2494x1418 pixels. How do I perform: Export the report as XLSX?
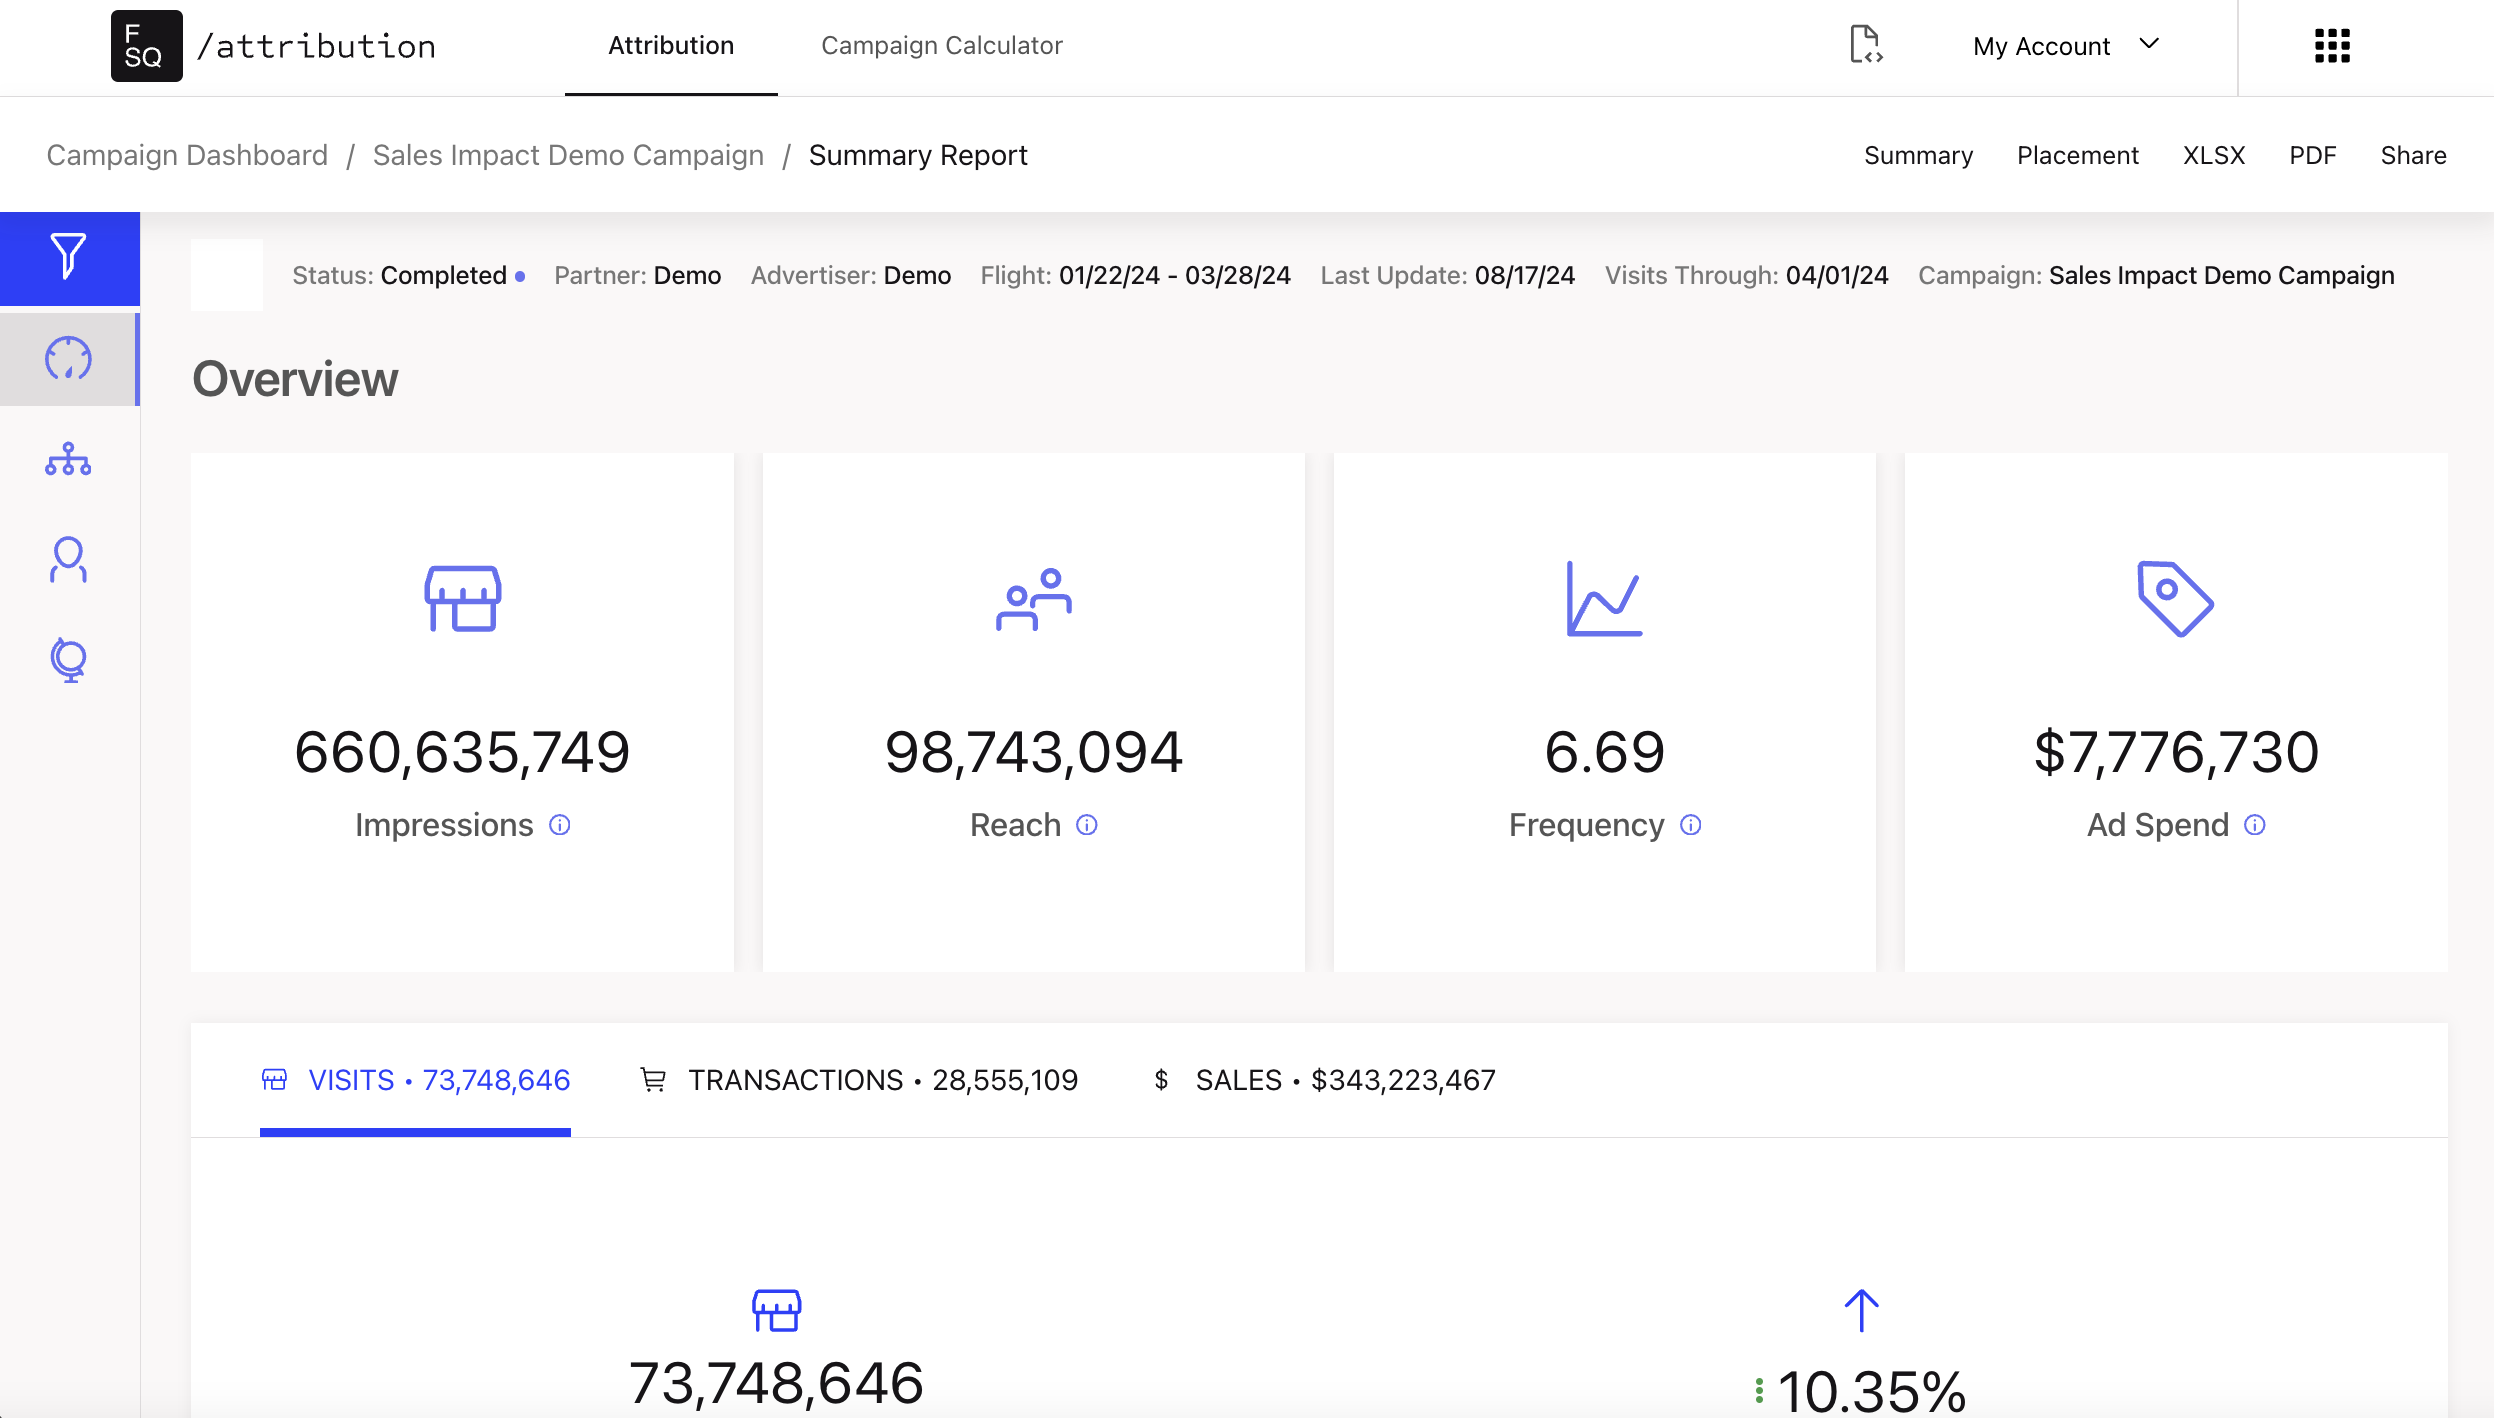(x=2214, y=155)
